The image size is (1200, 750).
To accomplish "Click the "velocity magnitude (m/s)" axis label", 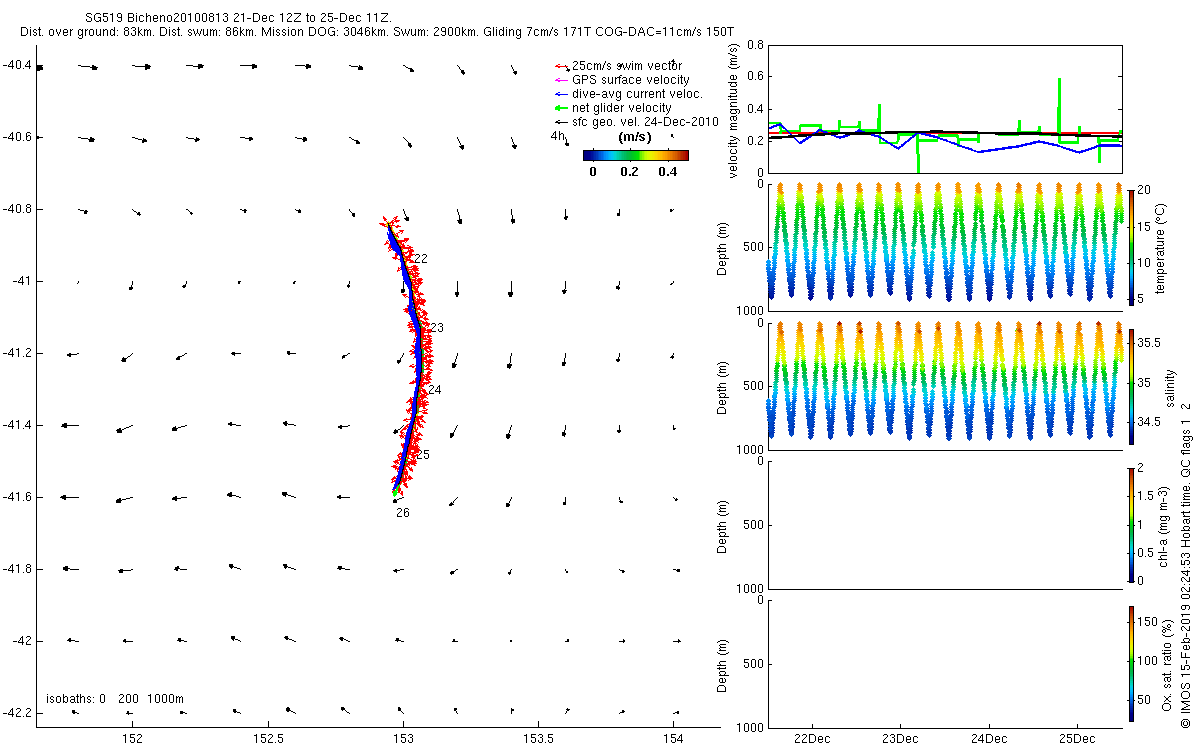I will 734,110.
